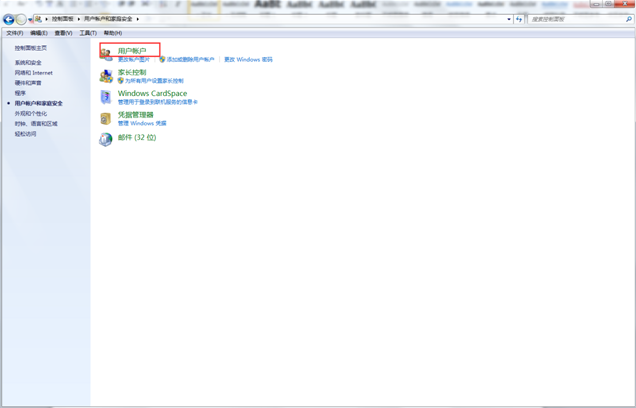Open the 查看(V) menu
636x408 pixels.
coord(63,33)
